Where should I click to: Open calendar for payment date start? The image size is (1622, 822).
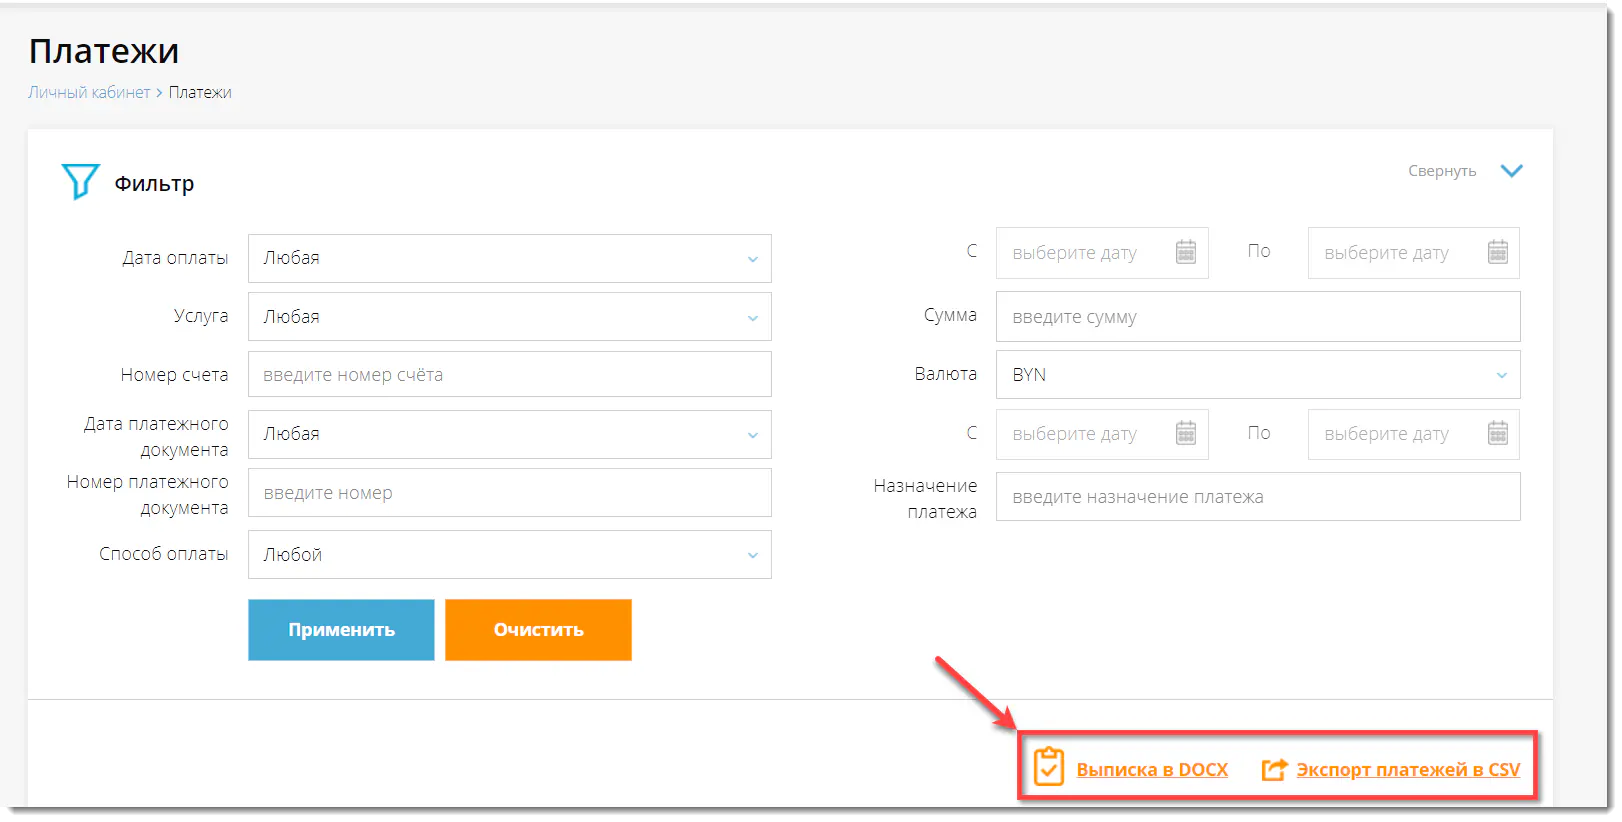1185,252
